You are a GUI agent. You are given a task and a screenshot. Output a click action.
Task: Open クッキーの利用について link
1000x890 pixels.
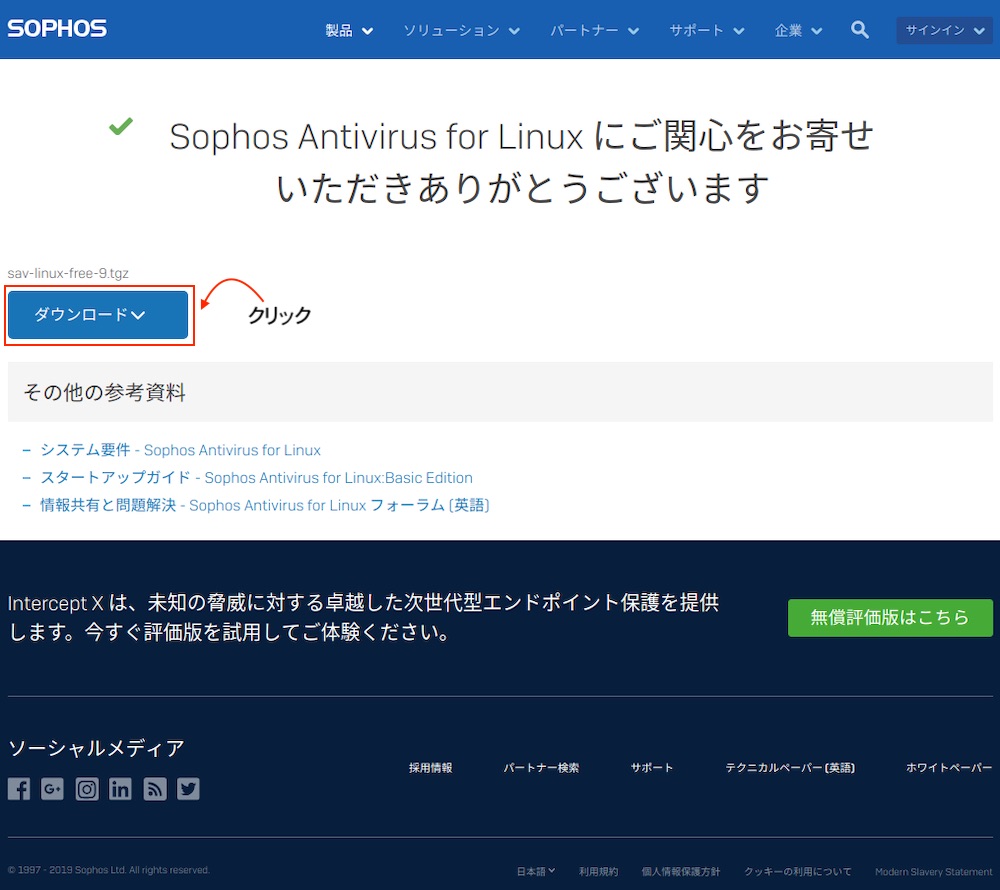point(797,872)
